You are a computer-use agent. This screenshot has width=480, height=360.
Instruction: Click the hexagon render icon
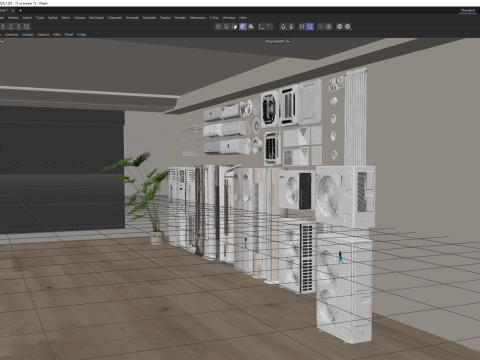coord(339,27)
